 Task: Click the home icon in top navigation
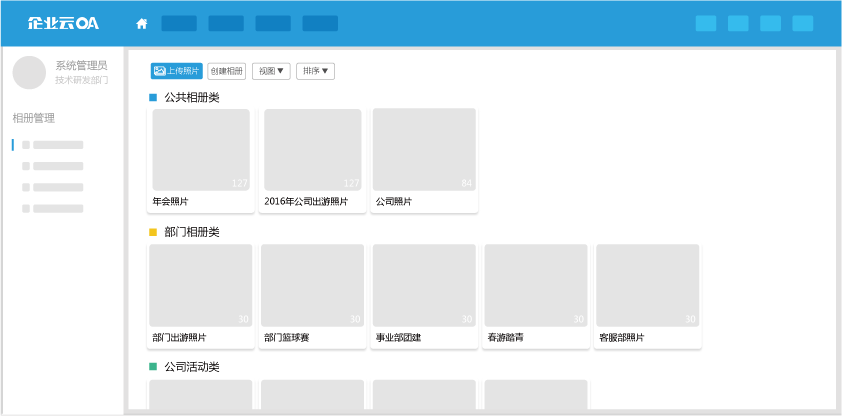coord(141,23)
